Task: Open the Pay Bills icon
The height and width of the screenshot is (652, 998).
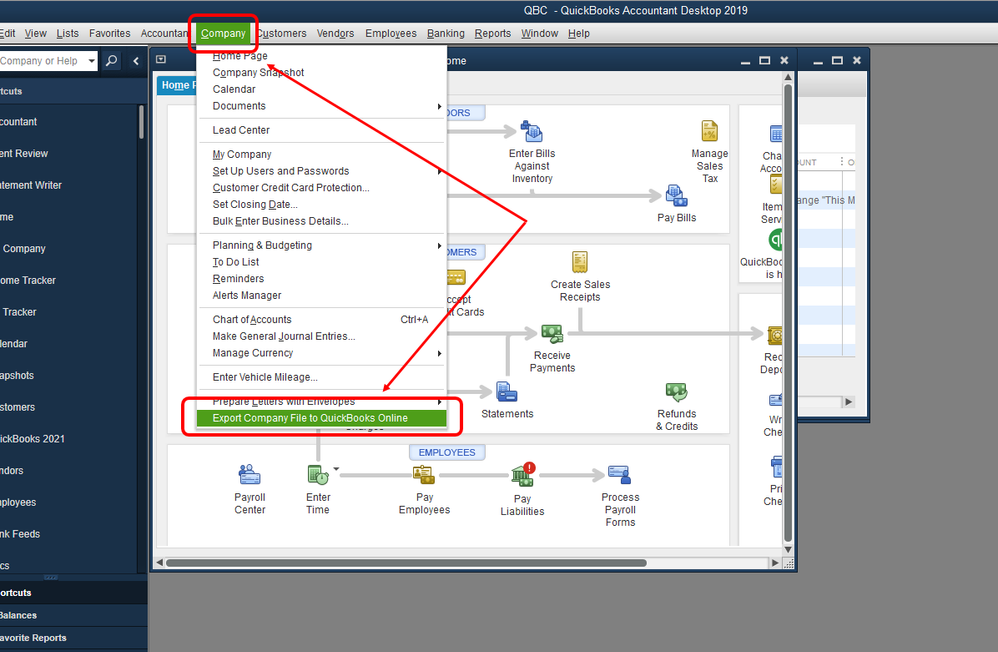Action: coord(676,196)
